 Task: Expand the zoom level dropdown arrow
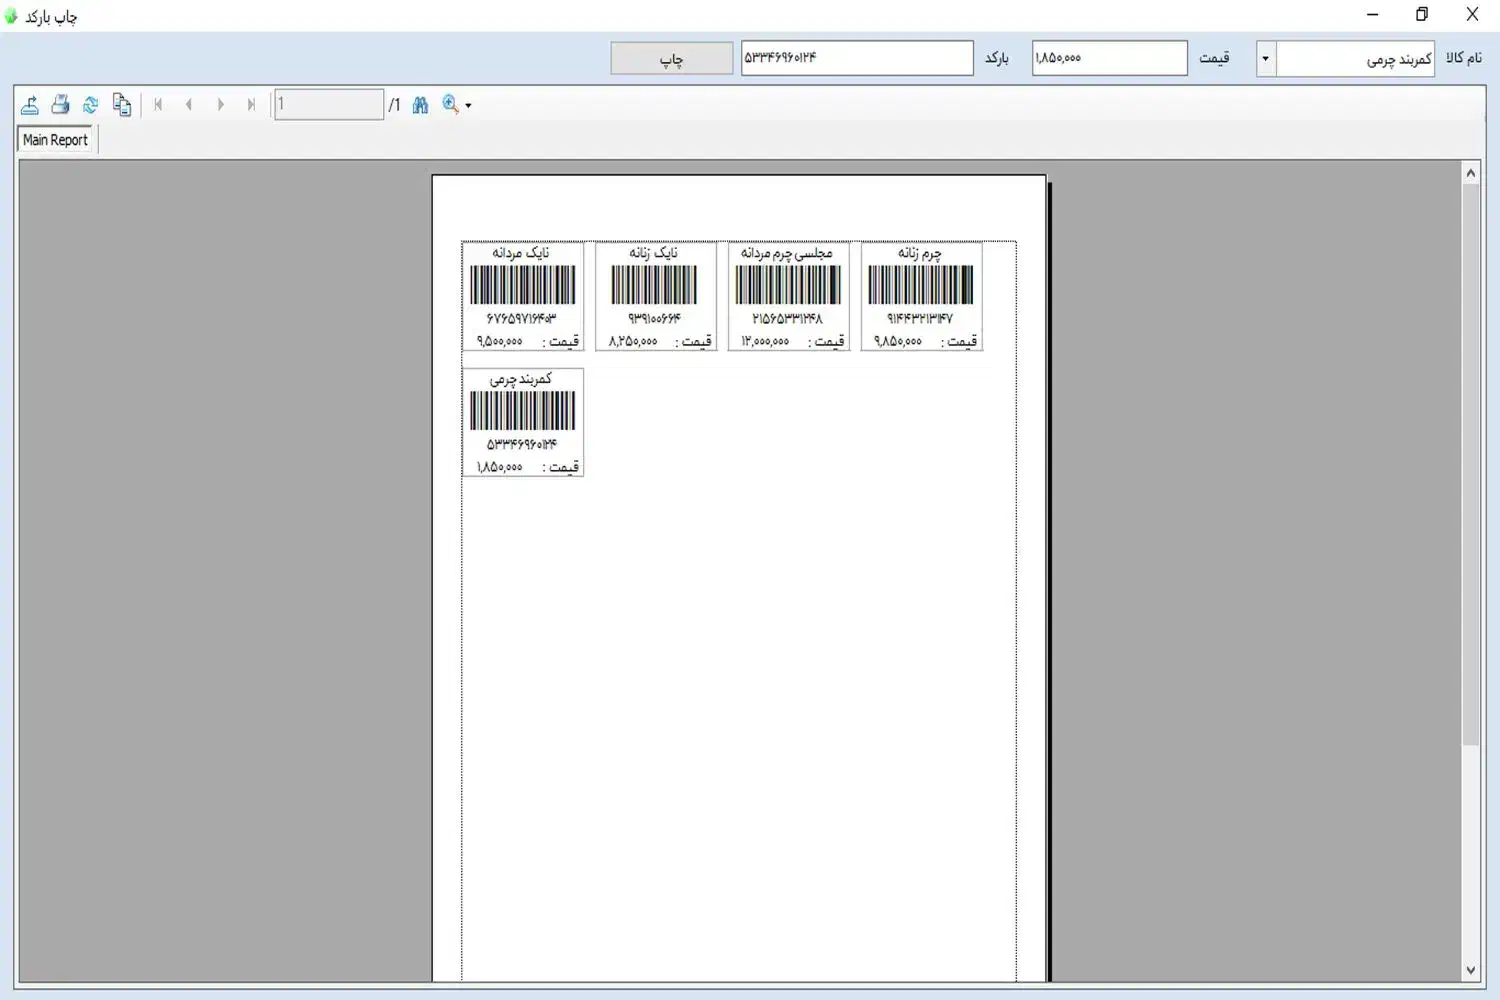click(468, 106)
